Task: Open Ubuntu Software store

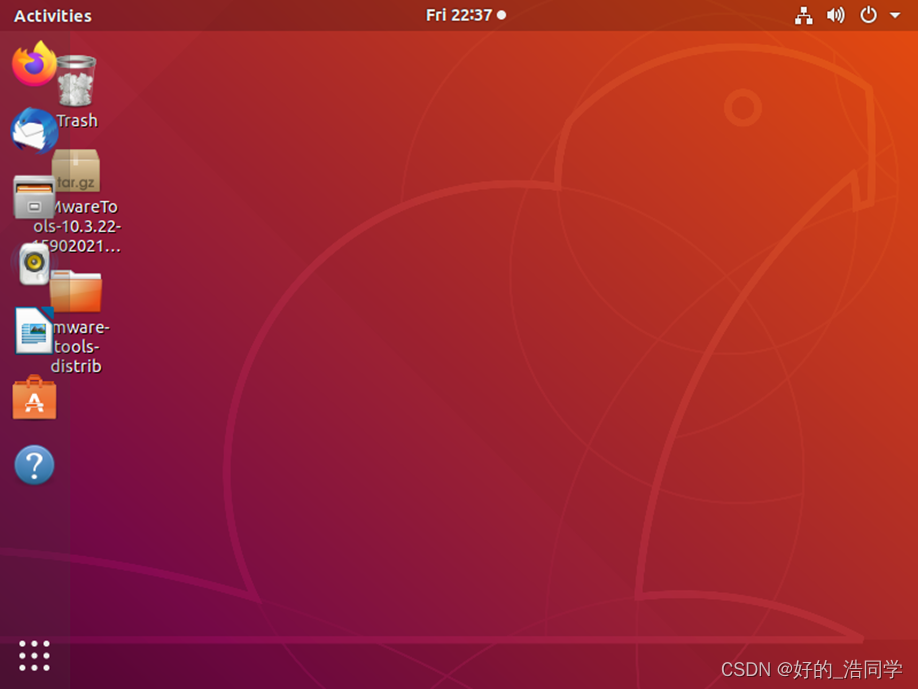Action: click(x=34, y=398)
